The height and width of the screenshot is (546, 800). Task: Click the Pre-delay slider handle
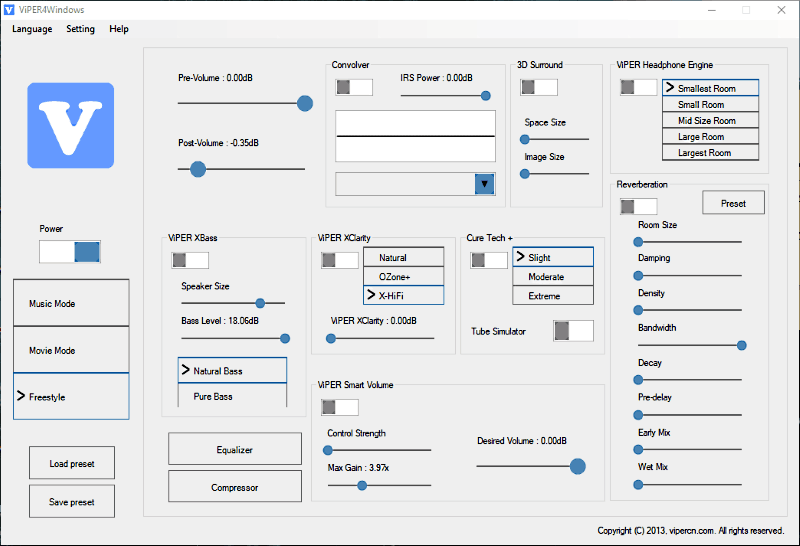(x=638, y=415)
